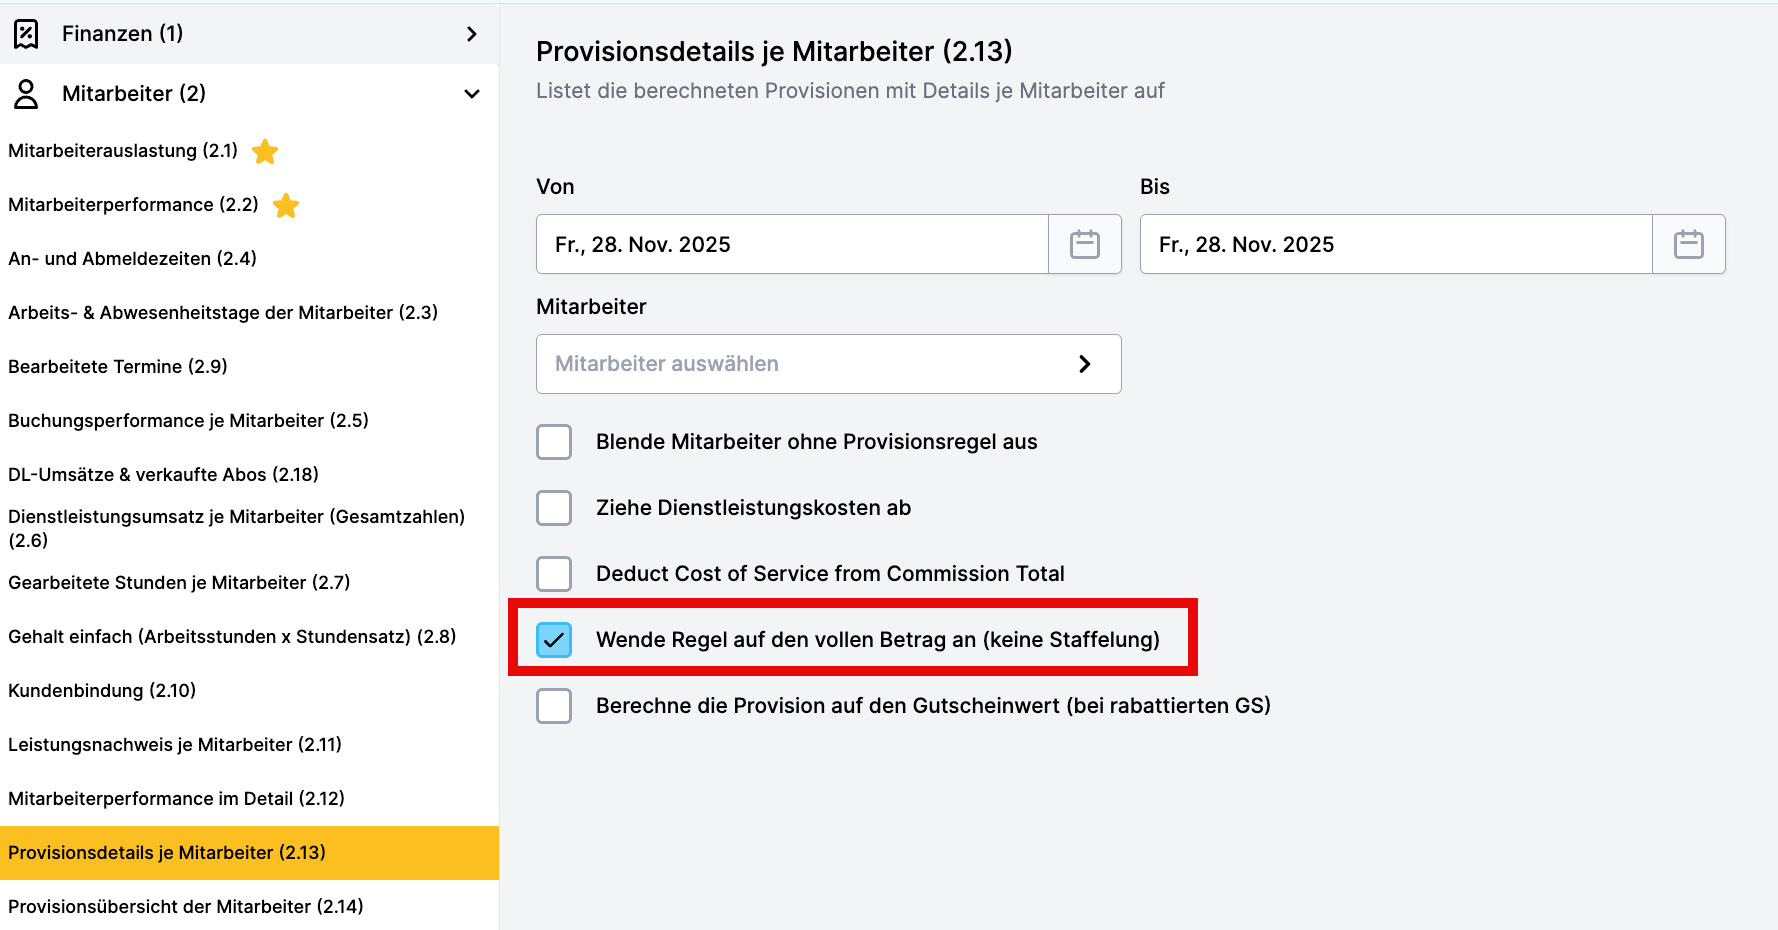The image size is (1778, 930).
Task: Click the Mitarbeiter person icon
Action: (x=26, y=94)
